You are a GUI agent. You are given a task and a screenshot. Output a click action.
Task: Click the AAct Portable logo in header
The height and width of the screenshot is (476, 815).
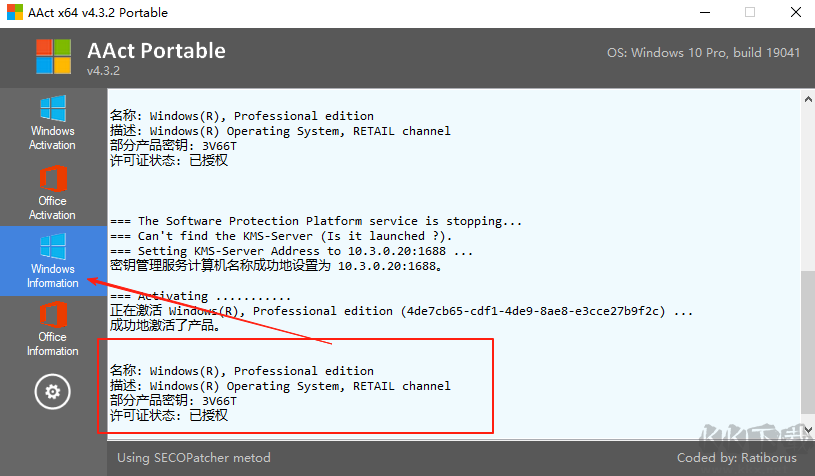click(54, 56)
